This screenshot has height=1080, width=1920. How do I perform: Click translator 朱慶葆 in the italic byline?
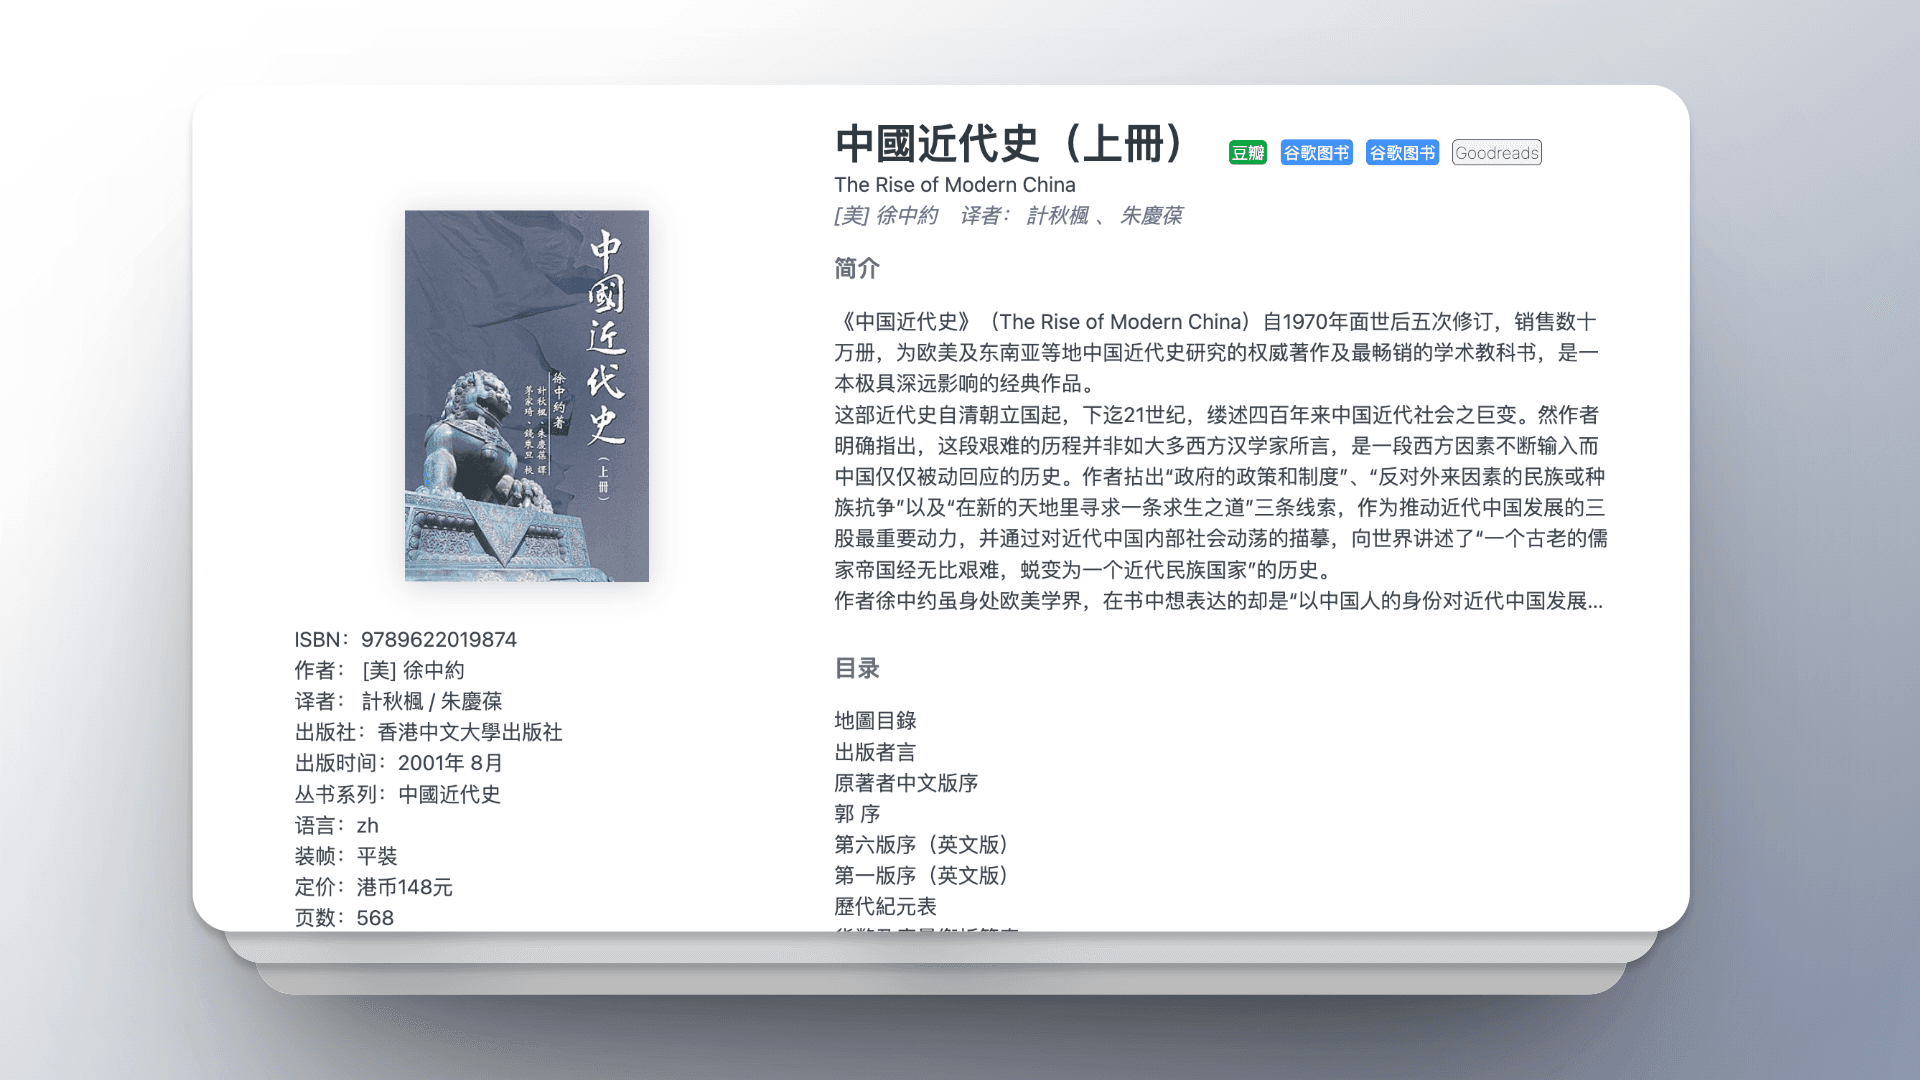click(1151, 216)
